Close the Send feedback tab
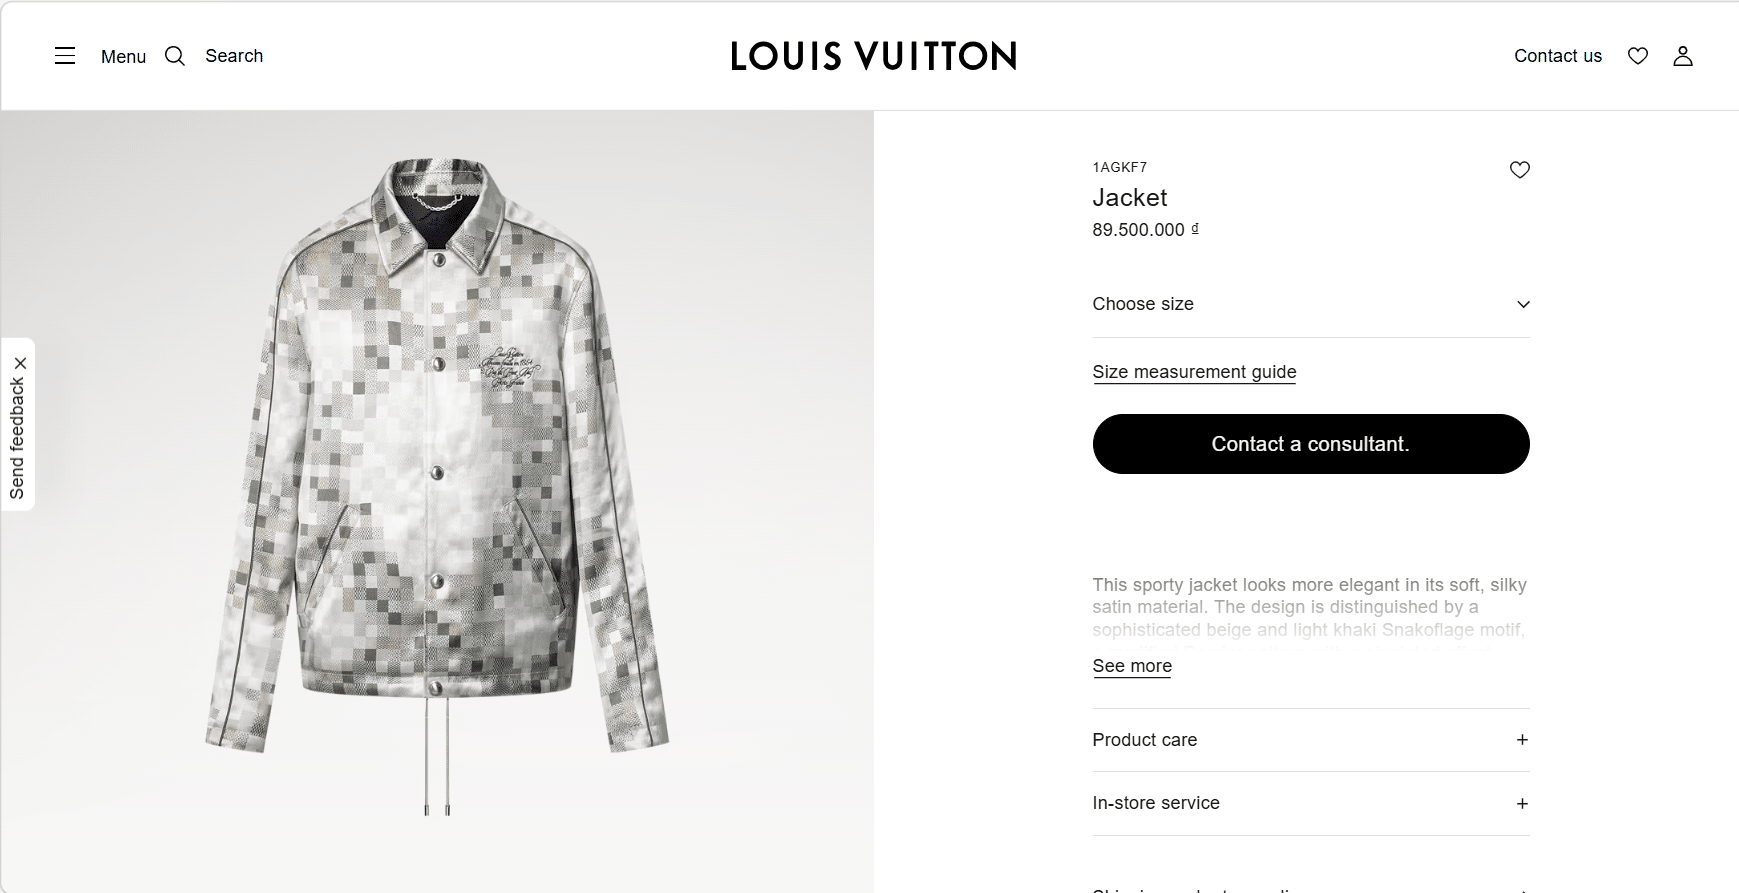This screenshot has width=1739, height=893. (x=20, y=363)
